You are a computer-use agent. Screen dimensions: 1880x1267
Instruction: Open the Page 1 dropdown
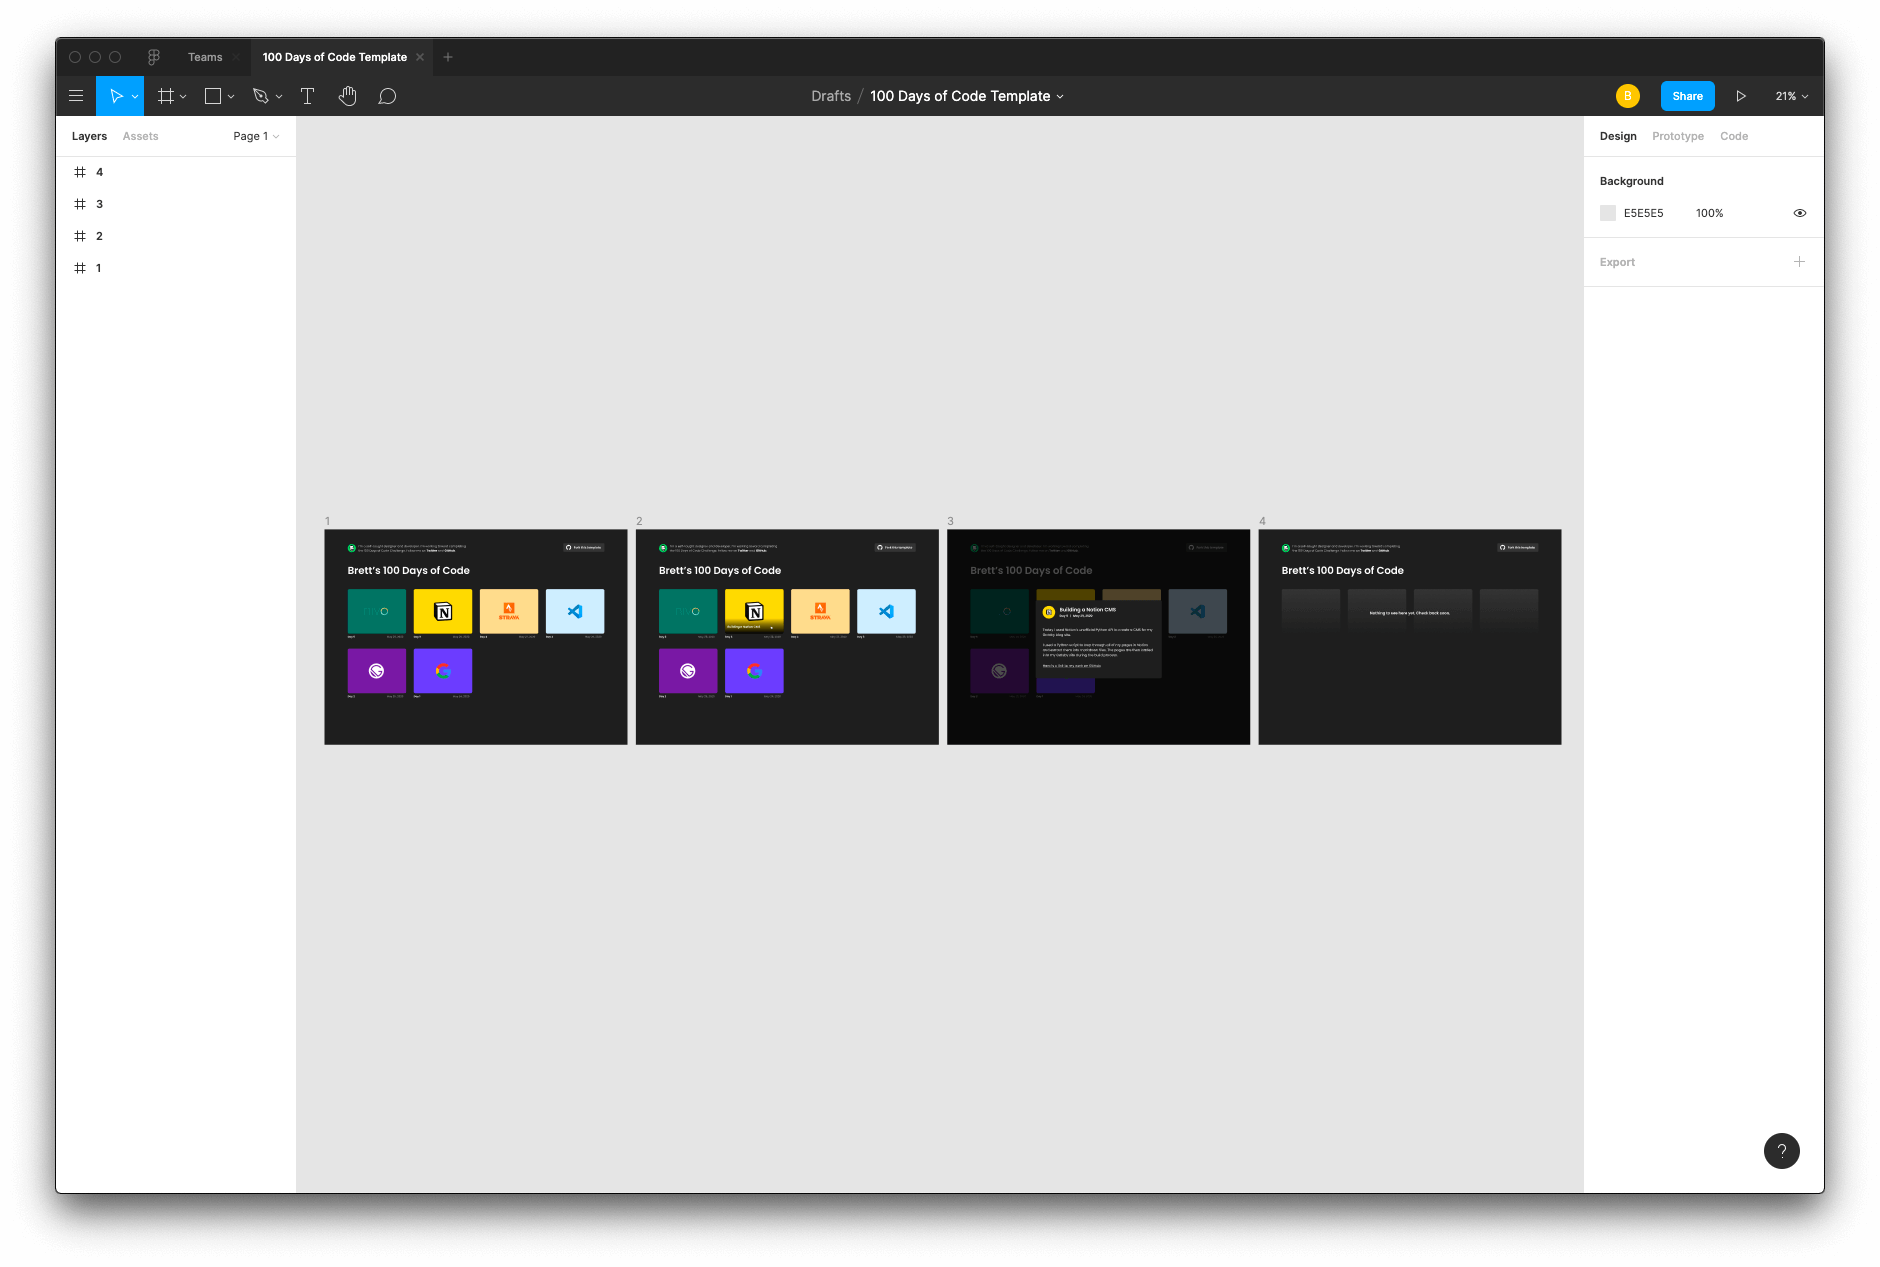(256, 136)
